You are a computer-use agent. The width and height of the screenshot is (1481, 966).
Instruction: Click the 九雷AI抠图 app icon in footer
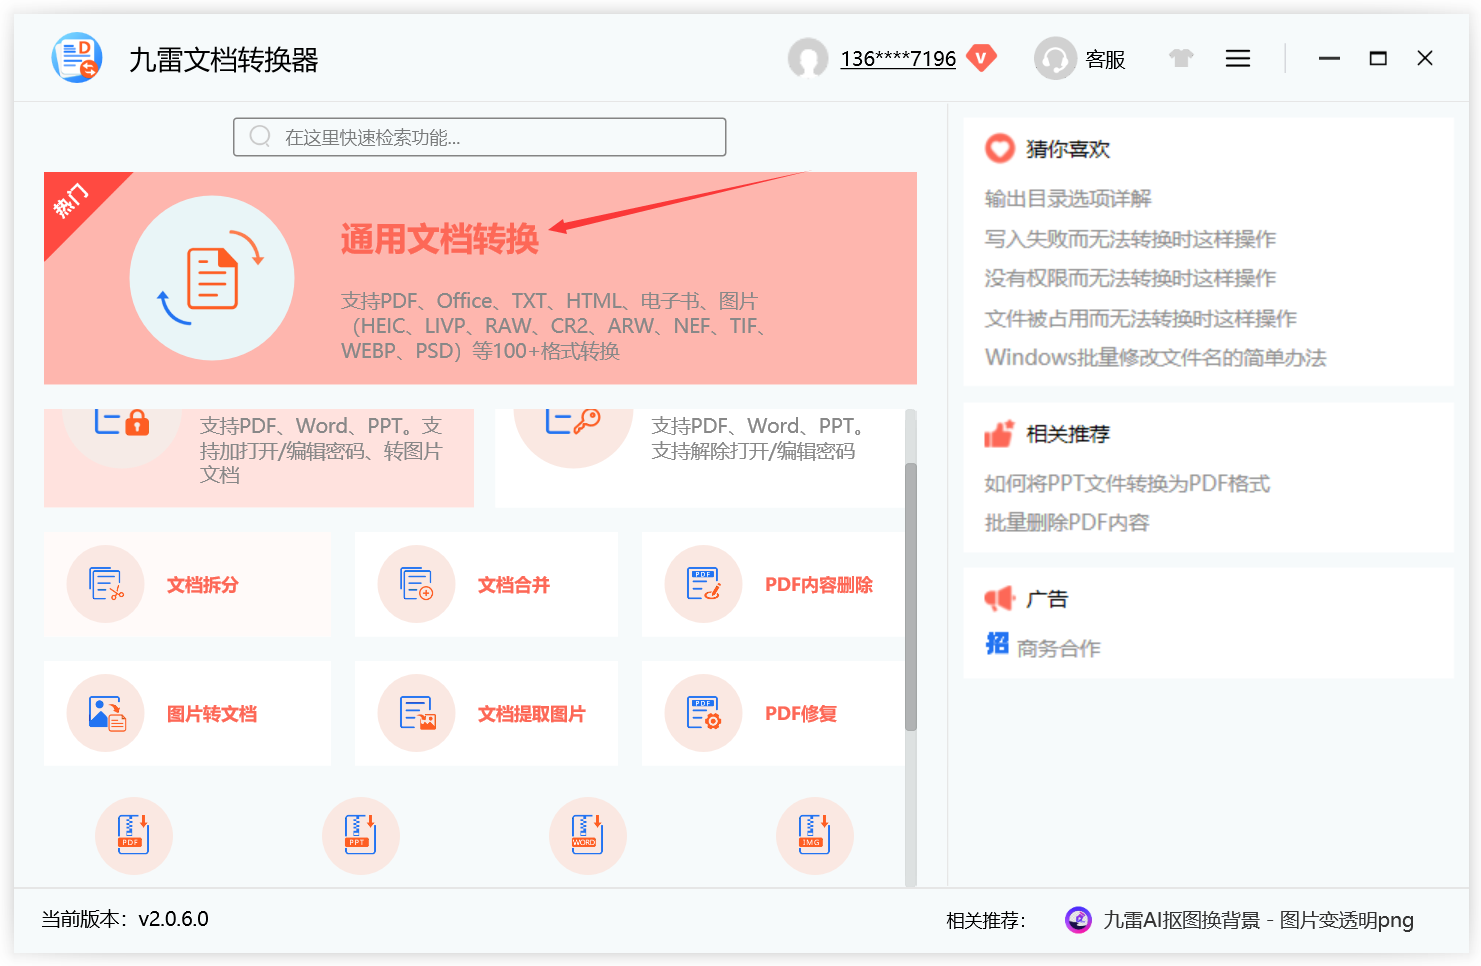1078,919
